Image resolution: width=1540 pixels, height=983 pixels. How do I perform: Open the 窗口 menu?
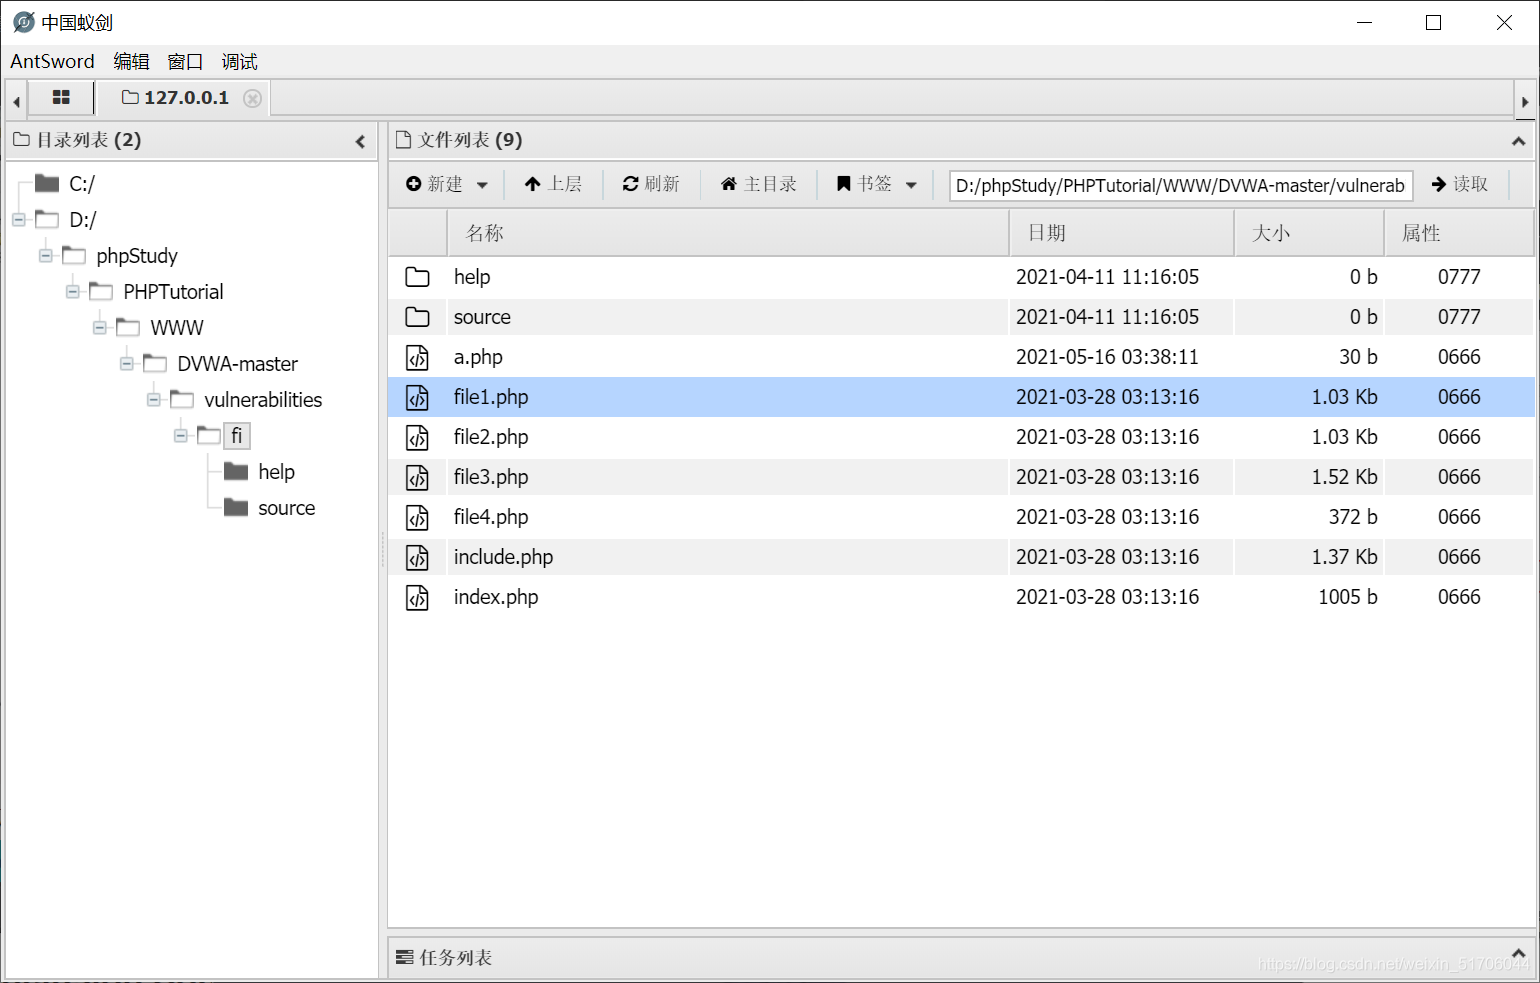185,61
